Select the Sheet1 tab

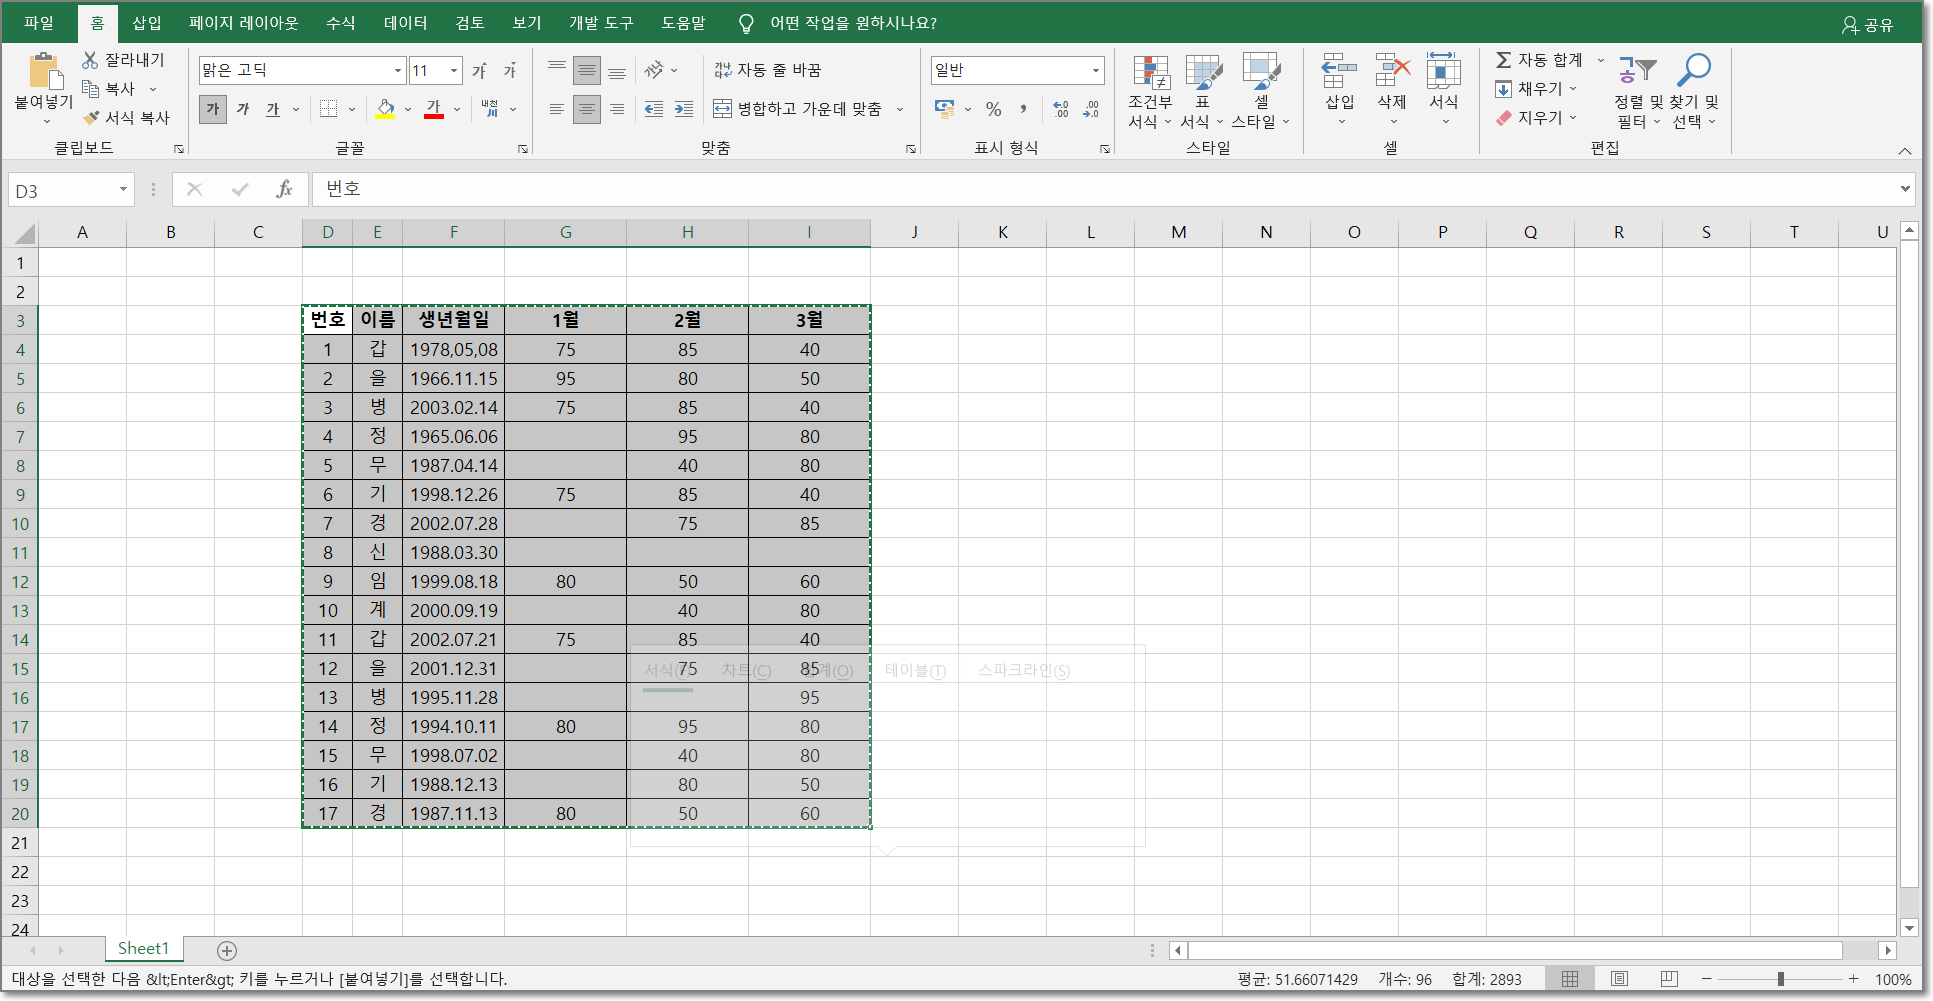[x=143, y=948]
